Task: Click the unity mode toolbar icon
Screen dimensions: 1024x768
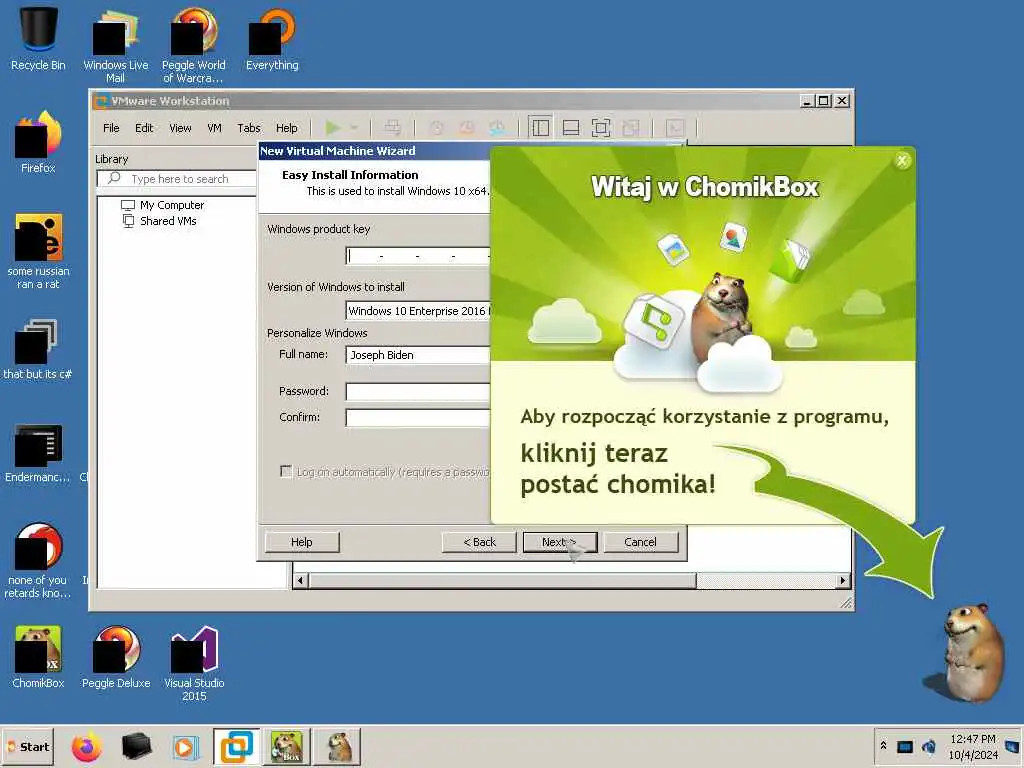Action: [x=631, y=127]
